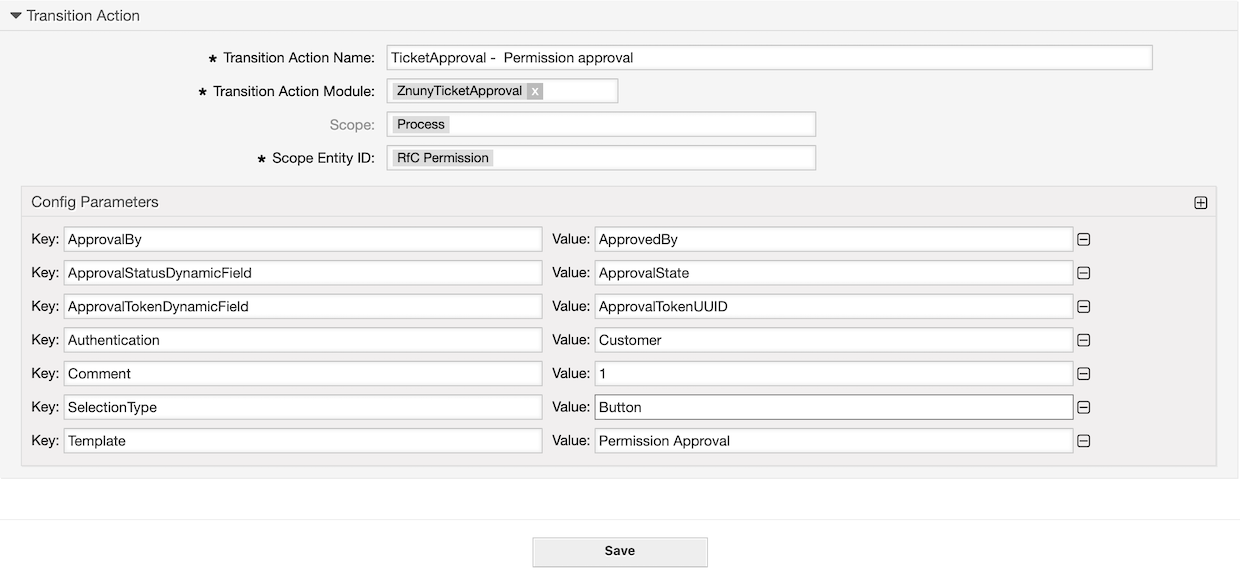
Task: Edit the Customer value field
Action: (x=833, y=340)
